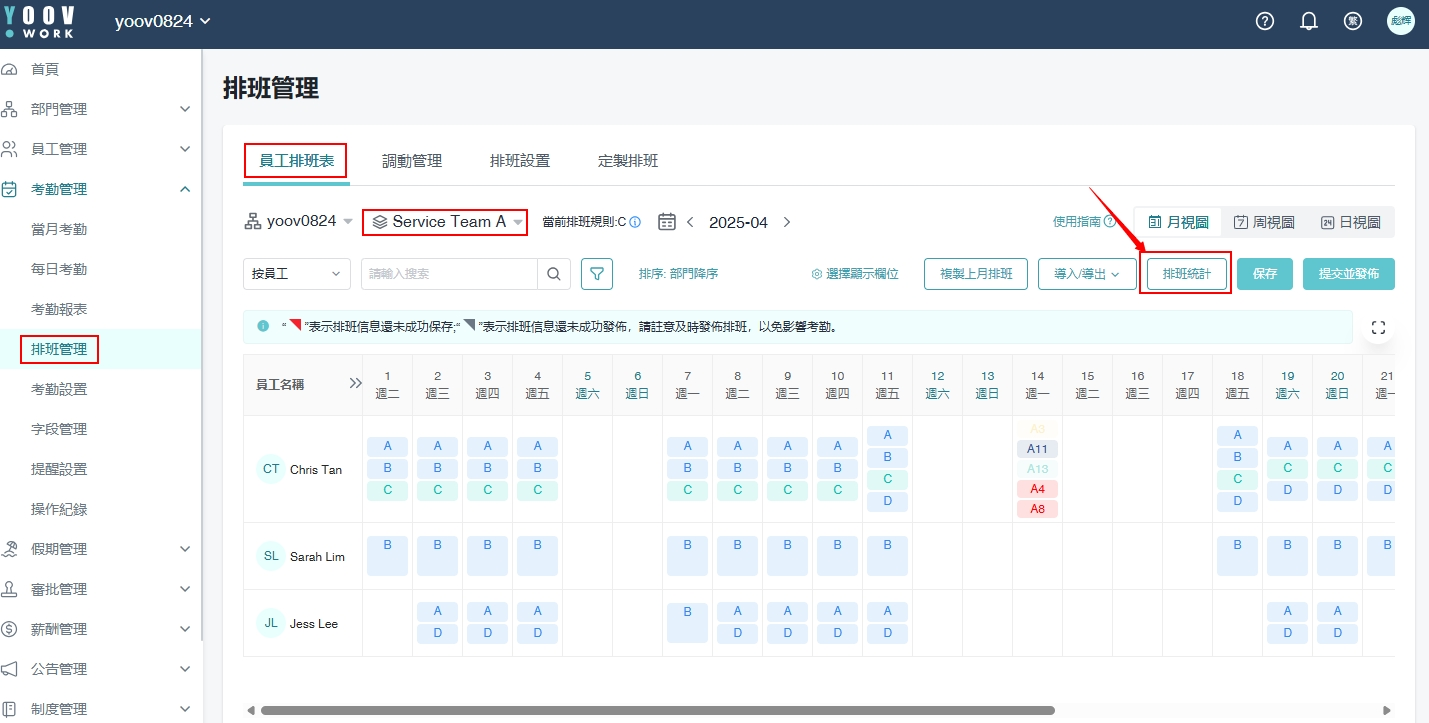
Task: Click the 提交並發佈 button
Action: click(x=1348, y=274)
